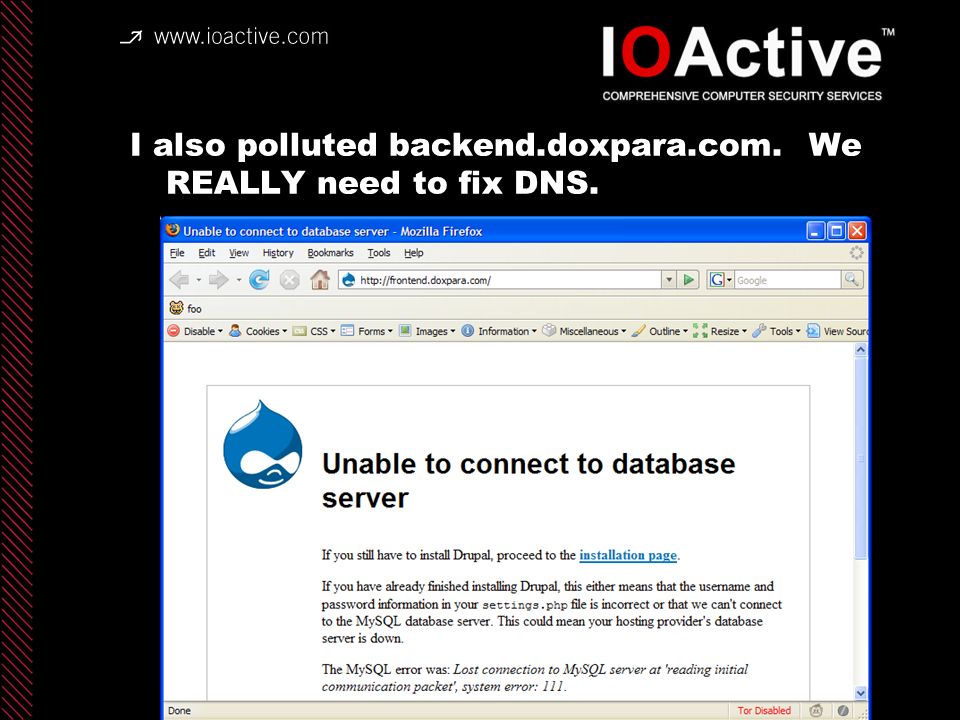Maximize the Firefox window

836,231
